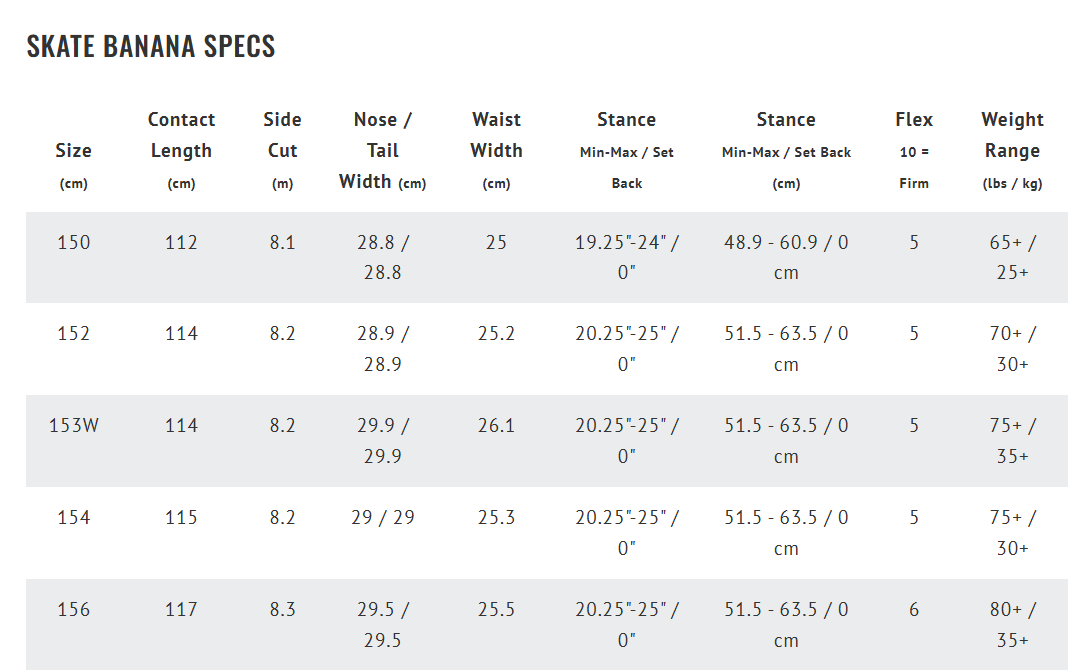Click the 19.25"-24" stance value

coord(626,257)
